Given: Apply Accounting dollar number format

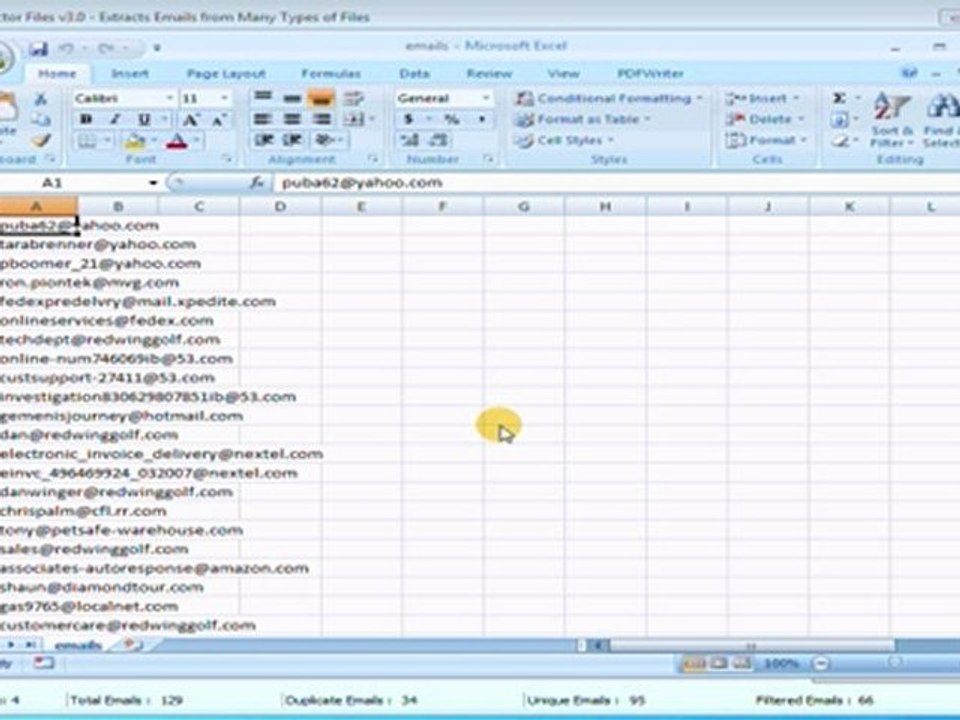Looking at the screenshot, I should coord(408,119).
